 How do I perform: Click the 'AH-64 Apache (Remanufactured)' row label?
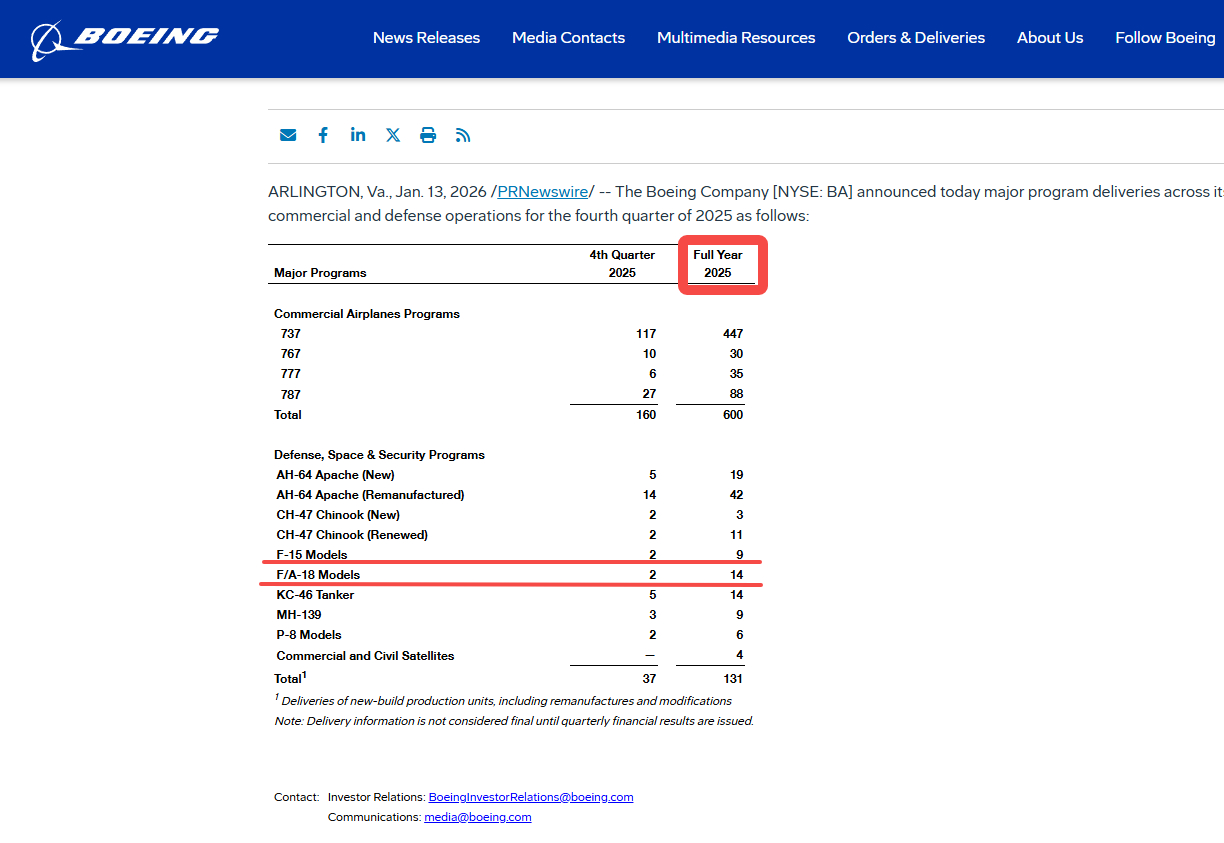tap(370, 495)
